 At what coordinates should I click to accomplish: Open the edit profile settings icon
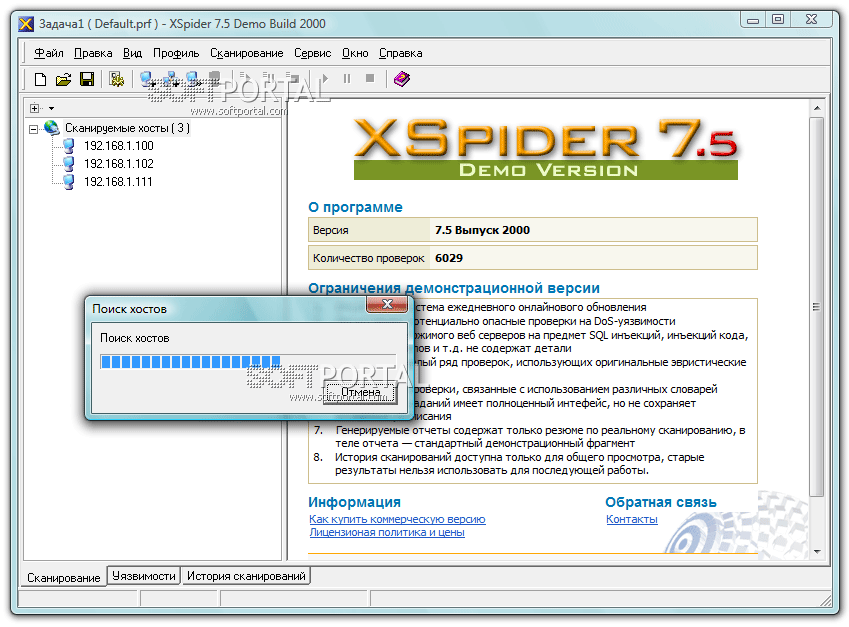click(116, 80)
